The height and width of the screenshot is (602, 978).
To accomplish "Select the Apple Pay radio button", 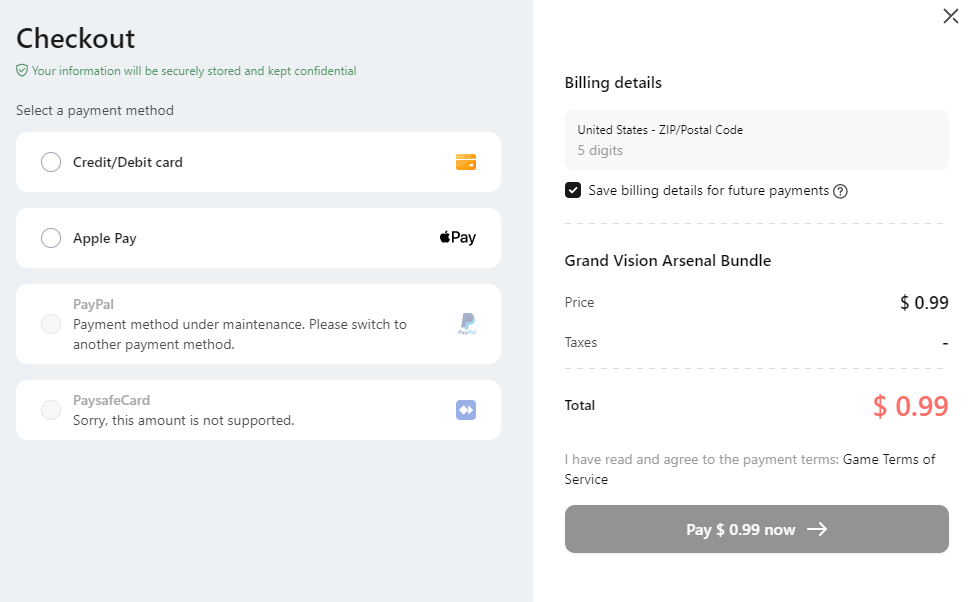I will 51,238.
